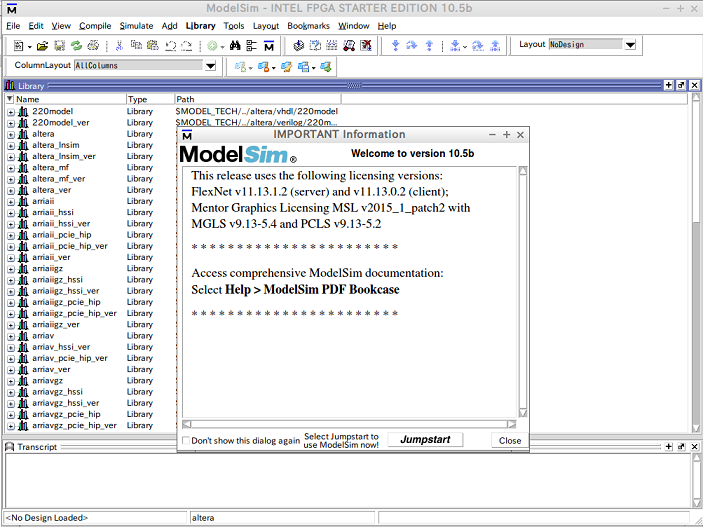The width and height of the screenshot is (703, 527).
Task: Expand the altera_lnsim library node
Action: coord(11,145)
